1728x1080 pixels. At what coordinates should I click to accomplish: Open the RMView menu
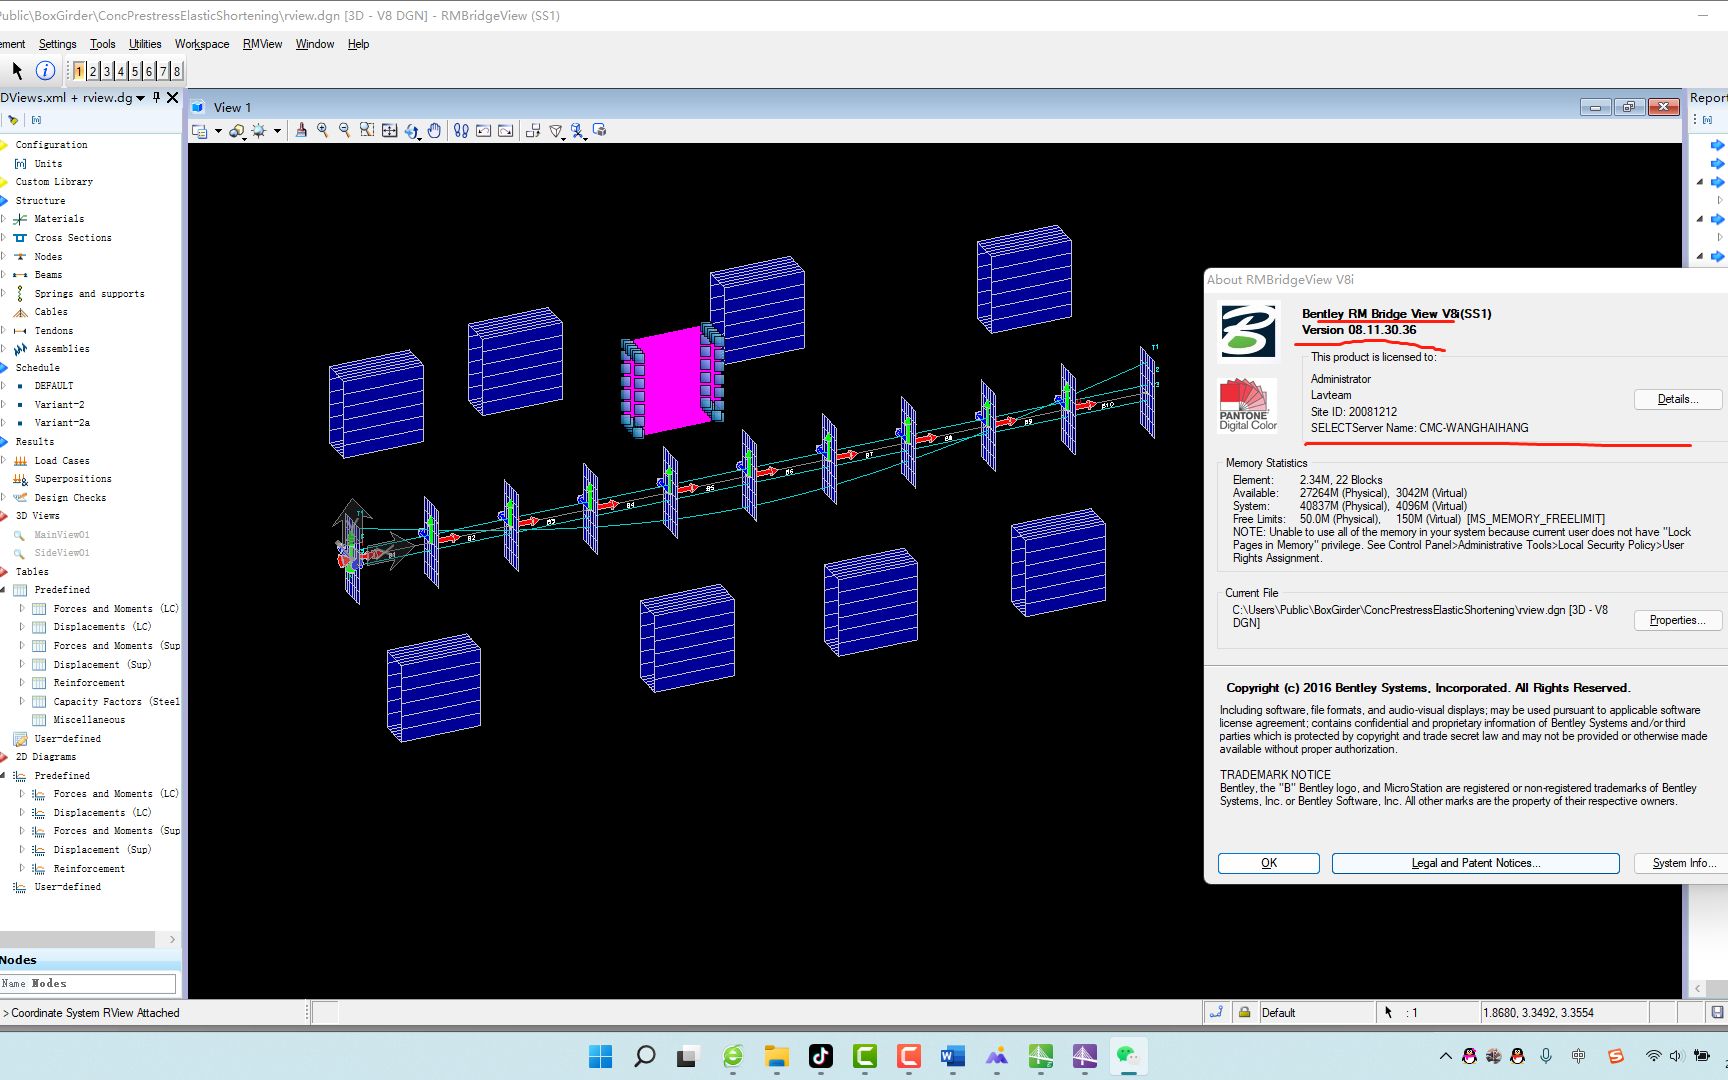(262, 43)
